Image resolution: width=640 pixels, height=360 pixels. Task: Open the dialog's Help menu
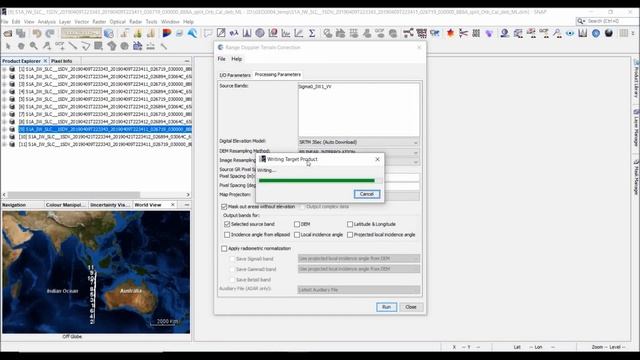[x=237, y=59]
